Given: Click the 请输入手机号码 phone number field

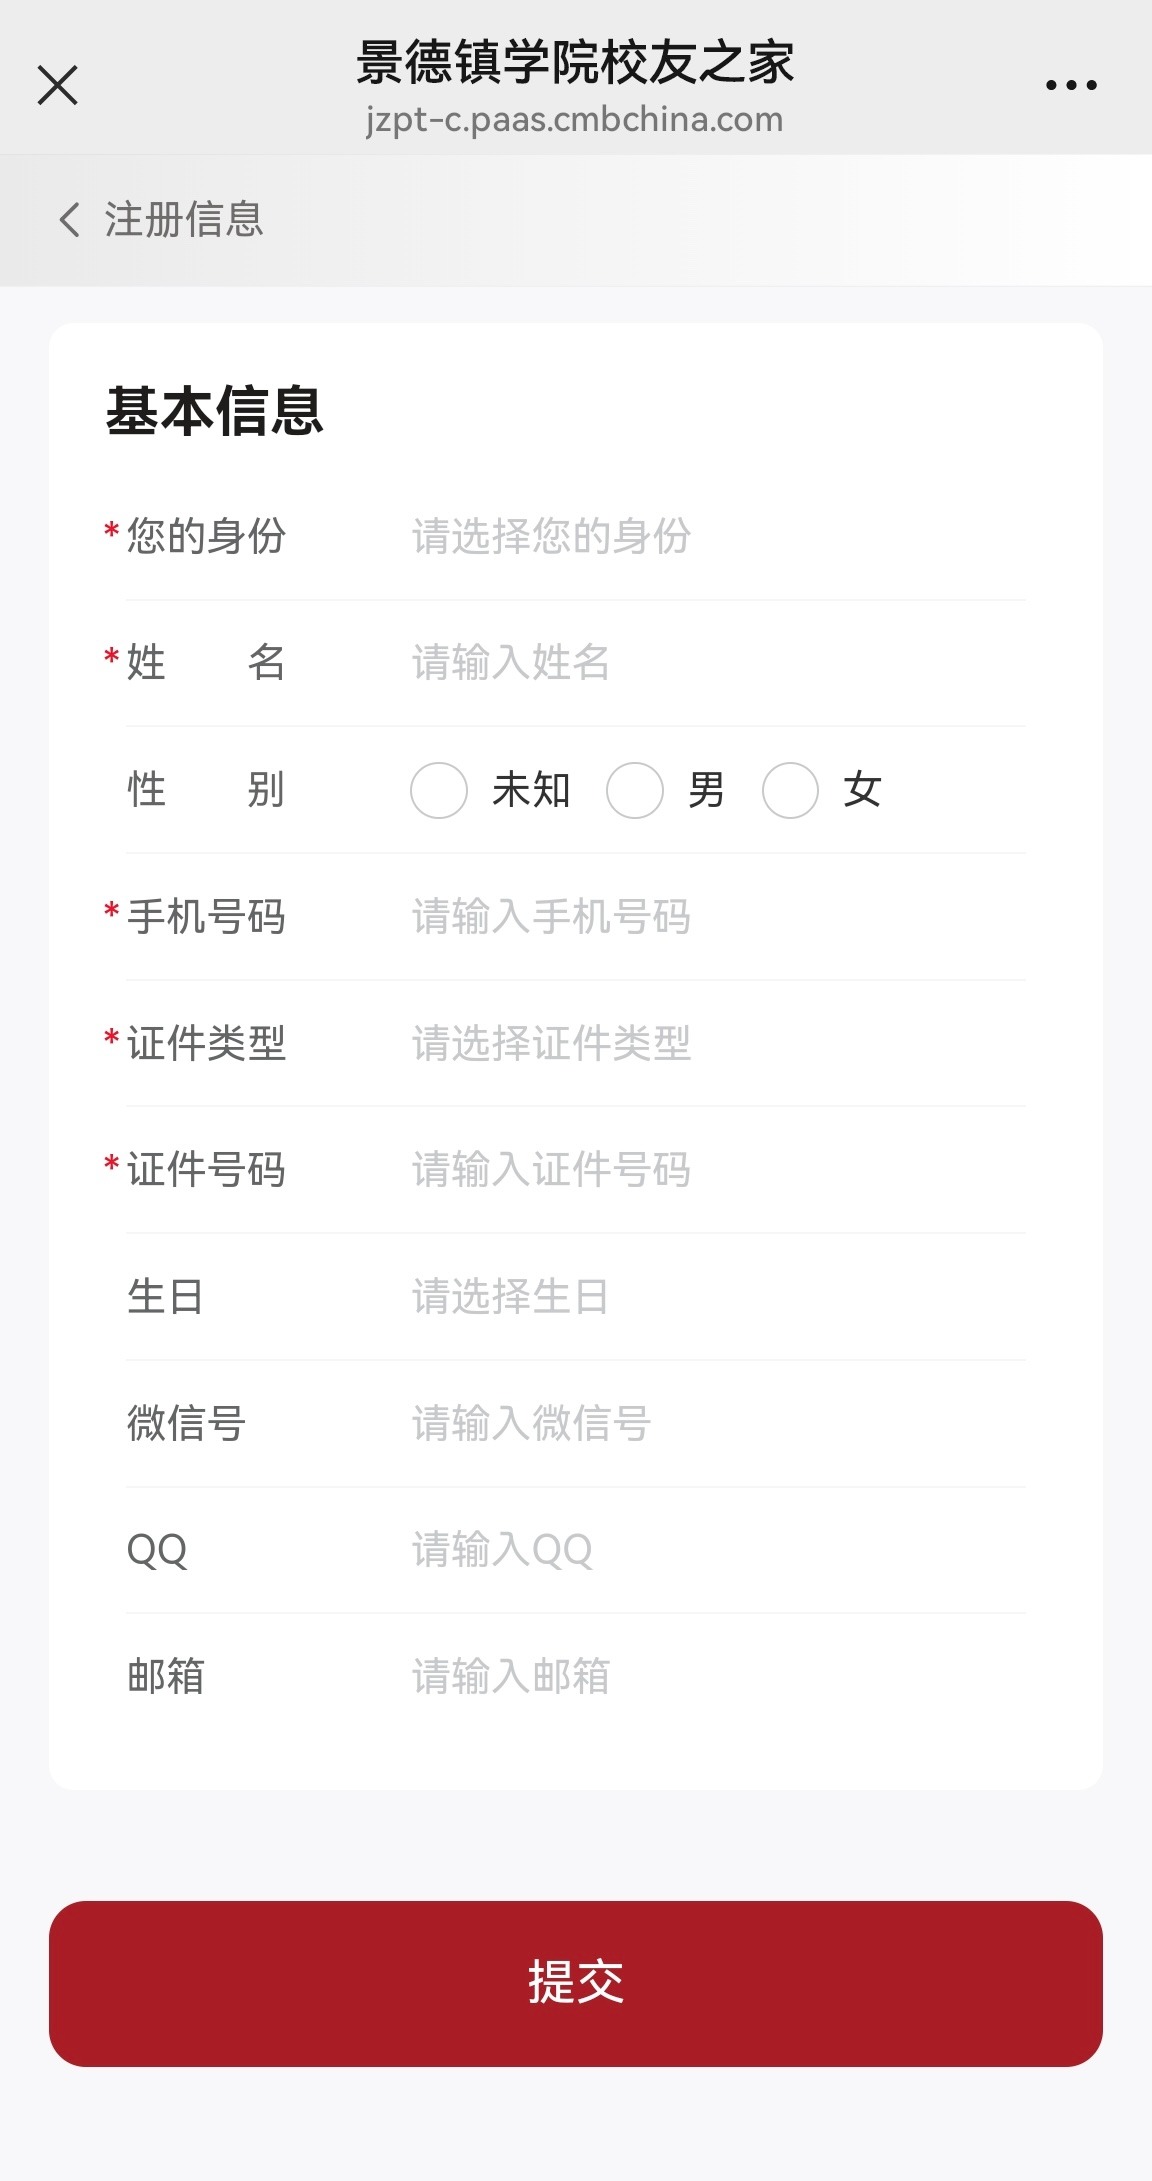Looking at the screenshot, I should point(700,917).
